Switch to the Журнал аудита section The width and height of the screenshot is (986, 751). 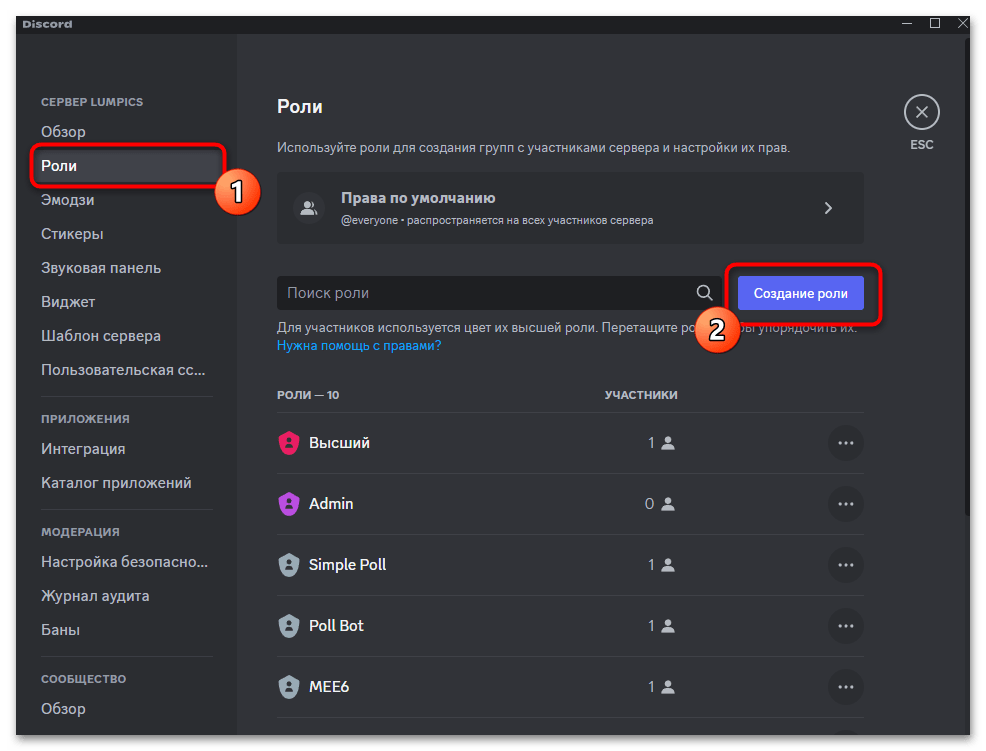95,596
